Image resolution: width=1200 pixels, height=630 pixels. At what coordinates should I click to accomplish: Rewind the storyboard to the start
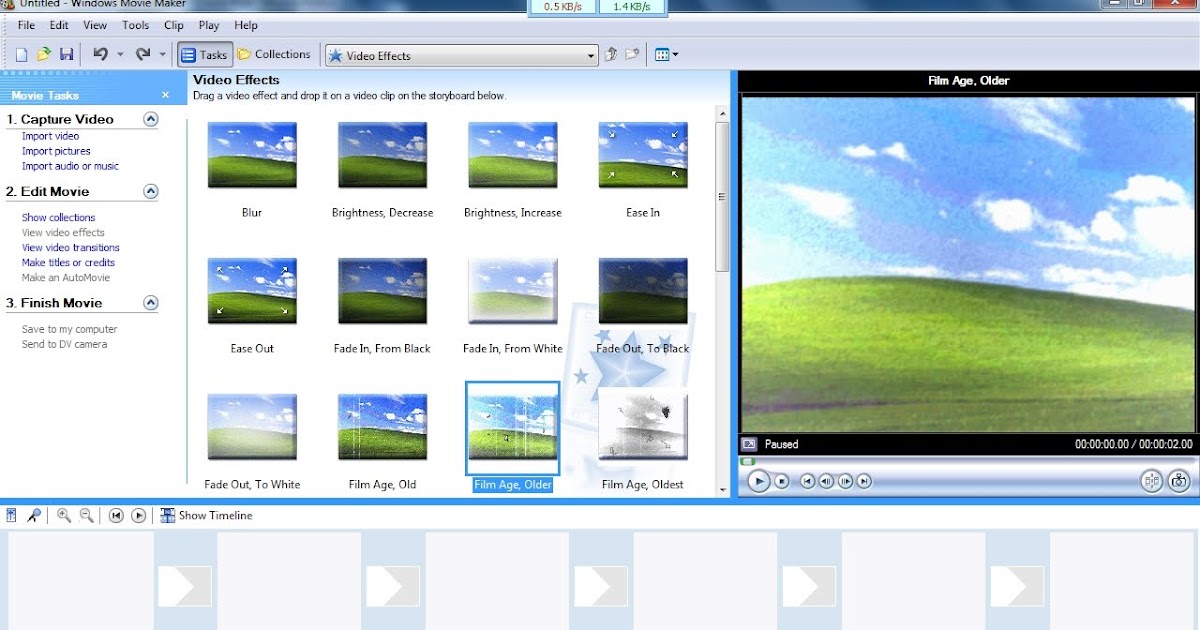[116, 515]
